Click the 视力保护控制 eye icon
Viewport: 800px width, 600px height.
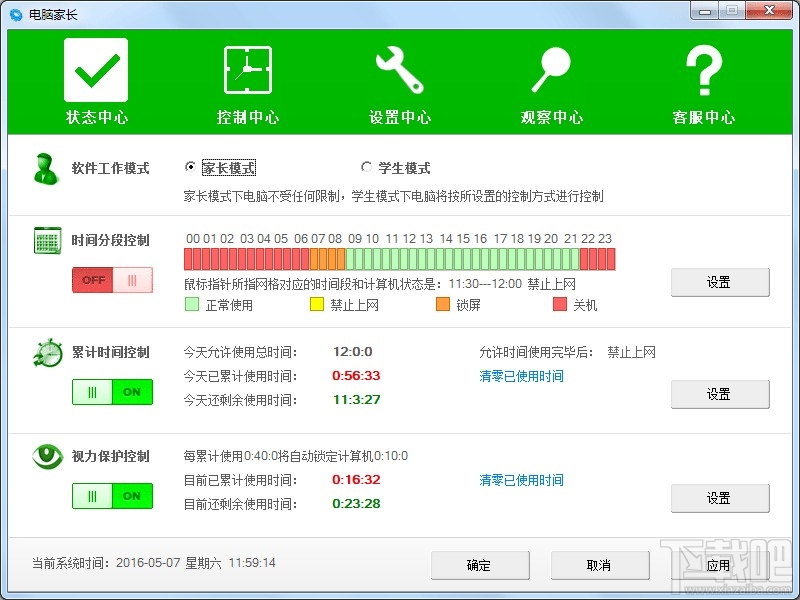coord(47,456)
